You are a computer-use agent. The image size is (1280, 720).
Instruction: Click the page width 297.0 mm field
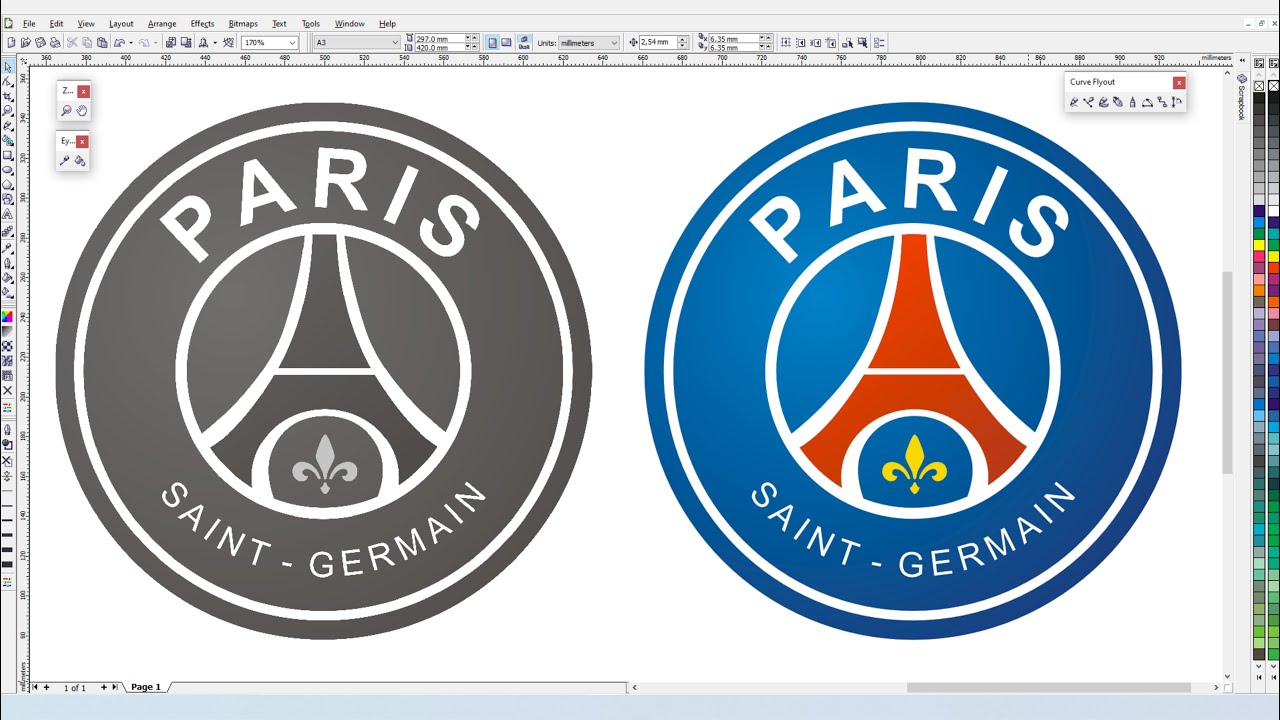click(439, 38)
